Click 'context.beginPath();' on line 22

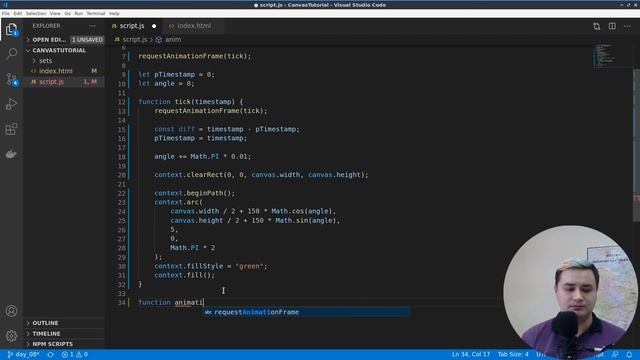(x=195, y=193)
